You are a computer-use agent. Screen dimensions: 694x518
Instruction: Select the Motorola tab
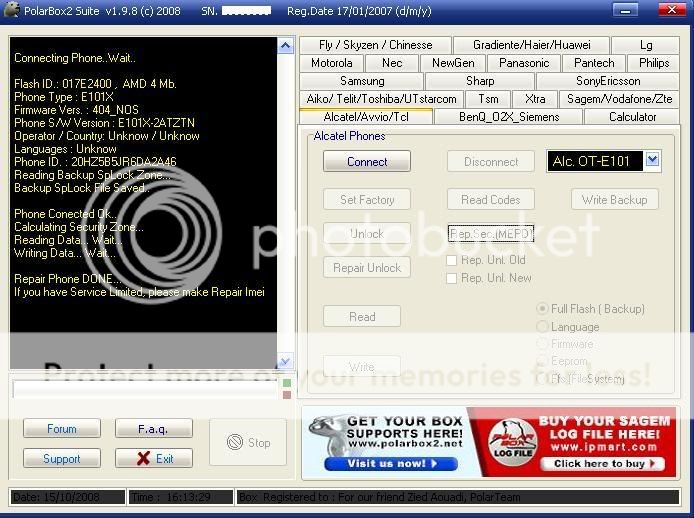coord(332,63)
